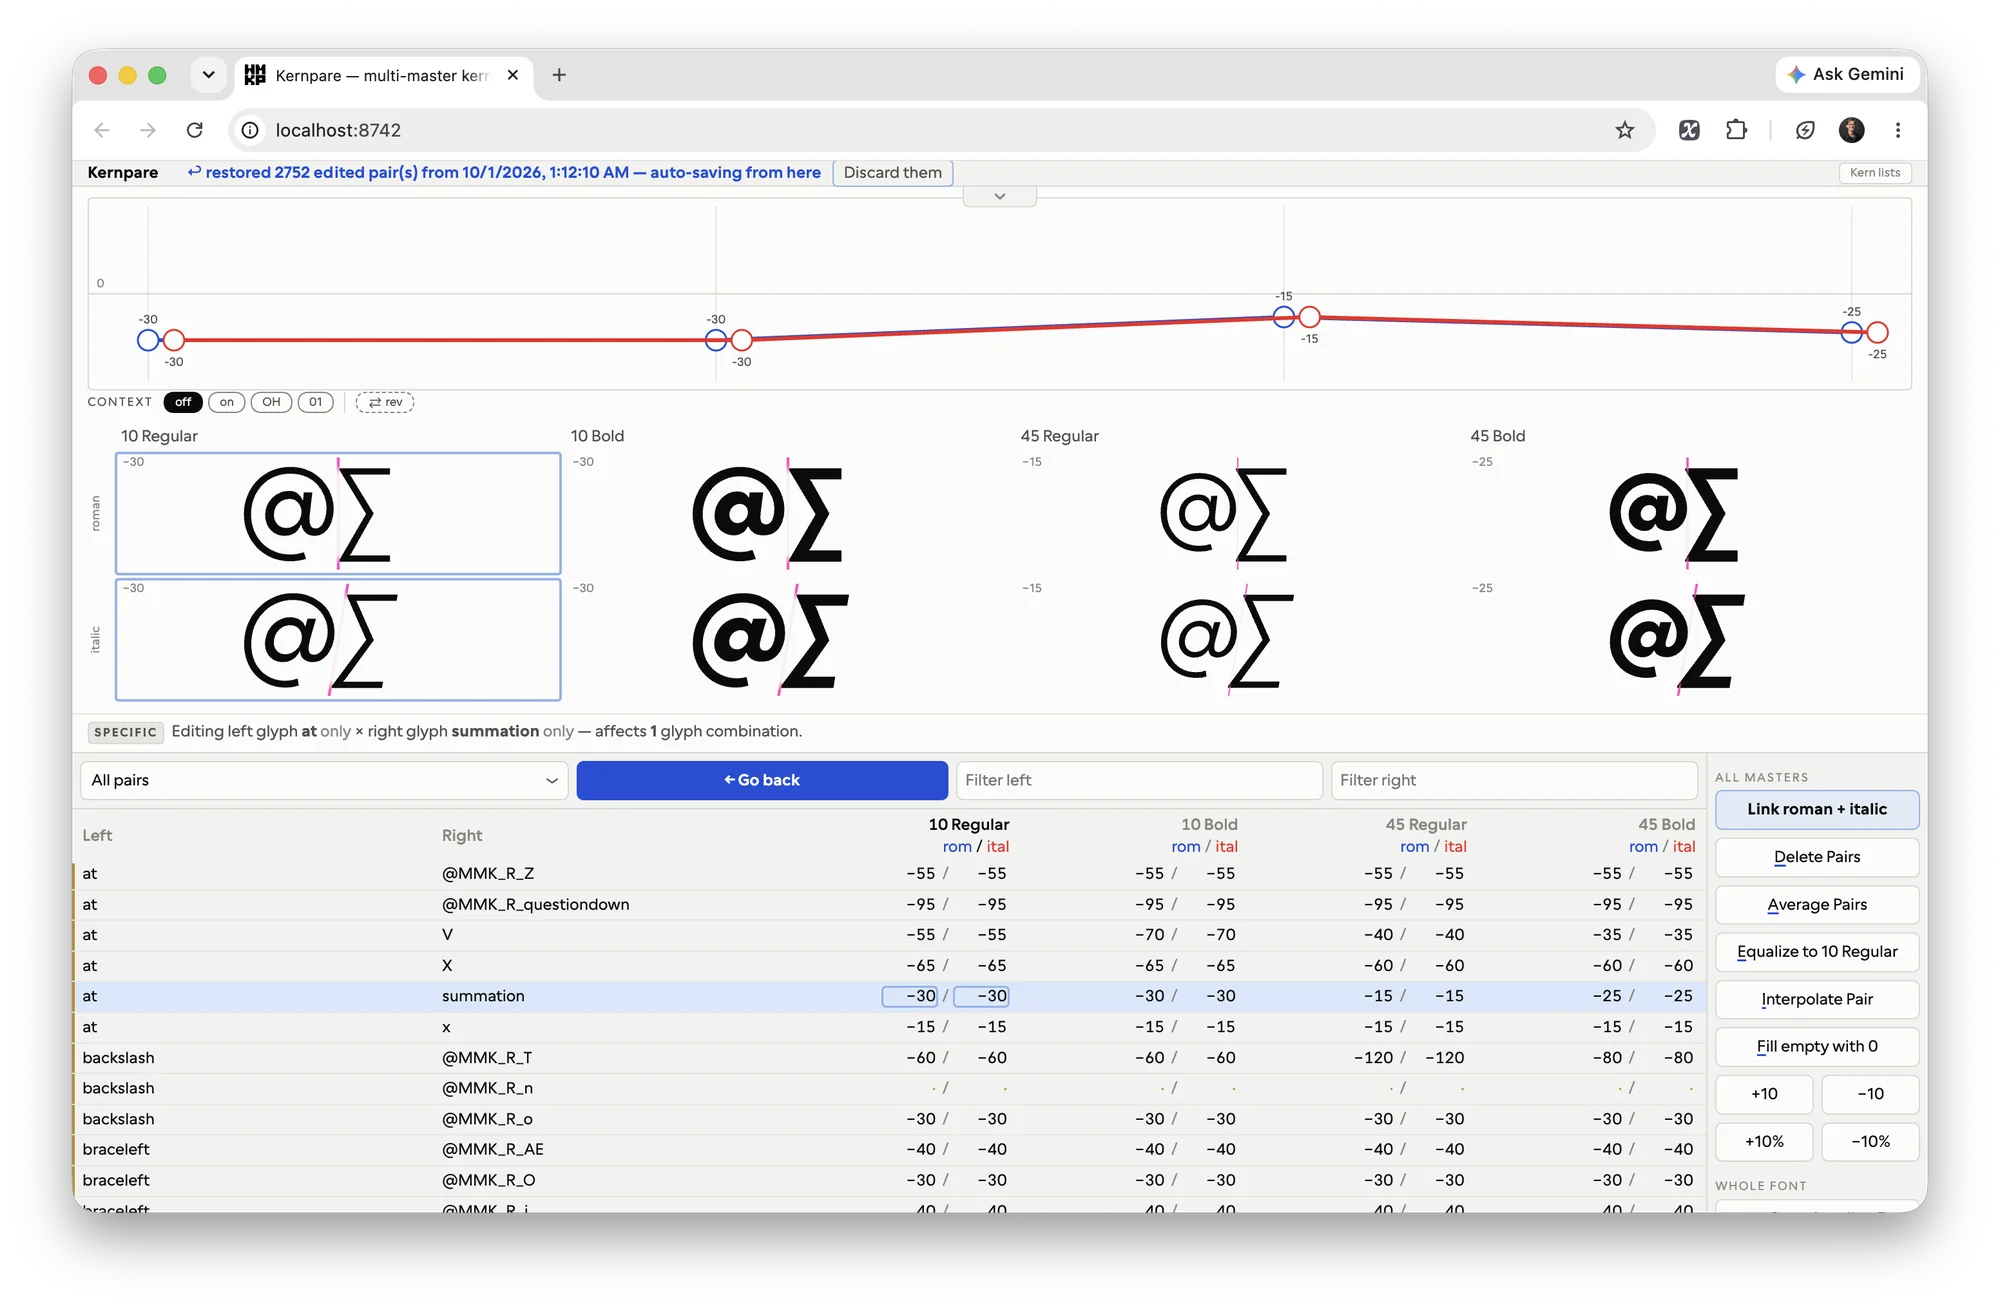
Task: Click the Filter left input field
Action: tap(1139, 780)
